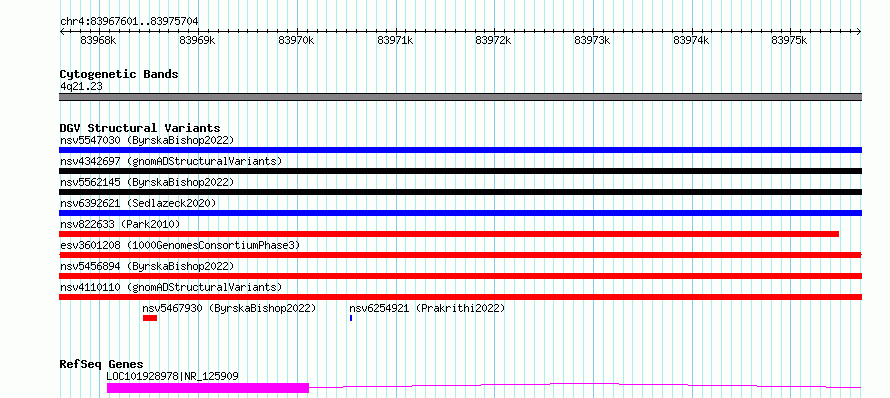Click the 83970k ruler position
Screen dimensions: 890x398
296,40
